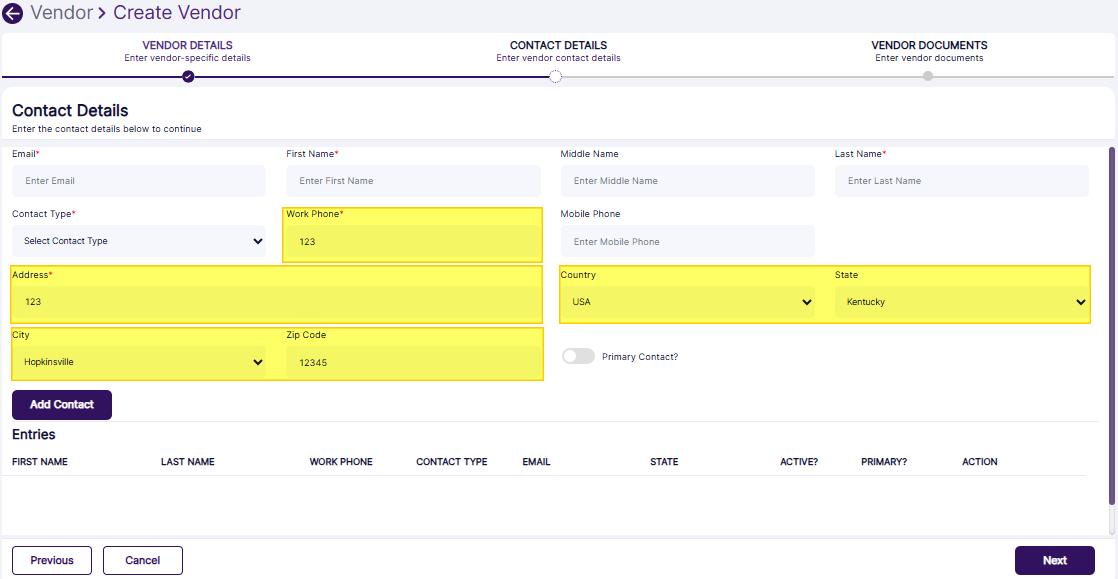Click the Vendor Details completed checkmark circle

[x=186, y=75]
